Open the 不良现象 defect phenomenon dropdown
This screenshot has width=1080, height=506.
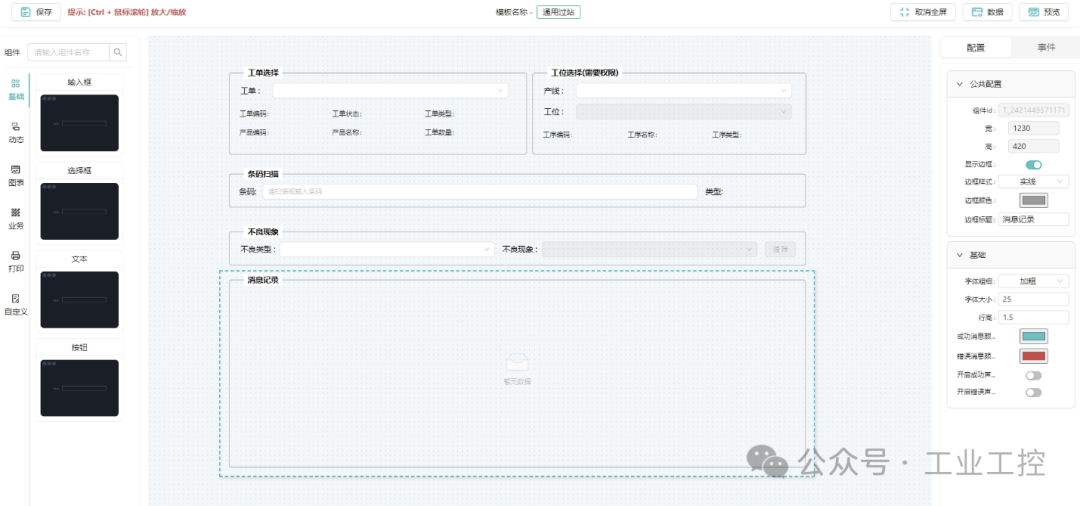coord(650,249)
